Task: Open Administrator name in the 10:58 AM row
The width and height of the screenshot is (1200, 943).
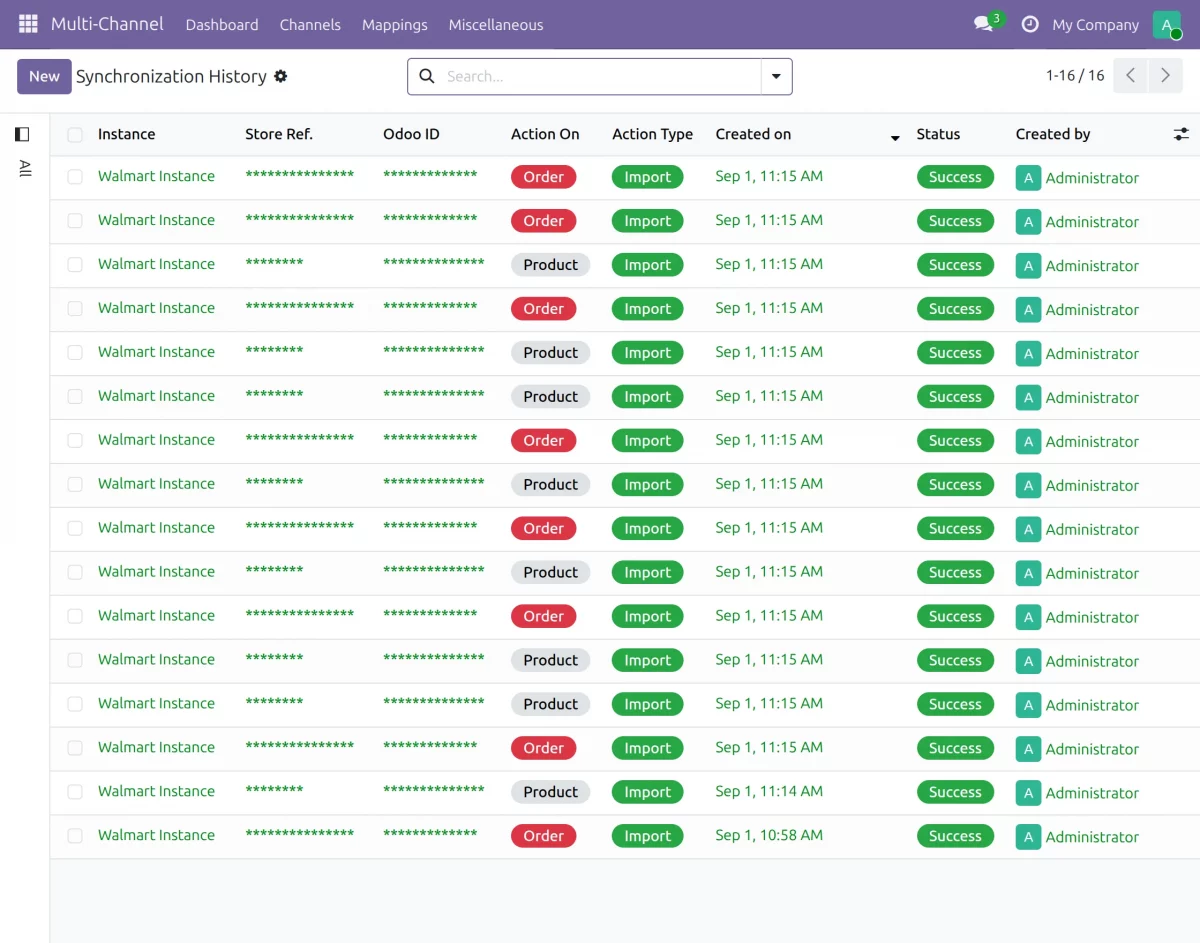Action: tap(1092, 837)
